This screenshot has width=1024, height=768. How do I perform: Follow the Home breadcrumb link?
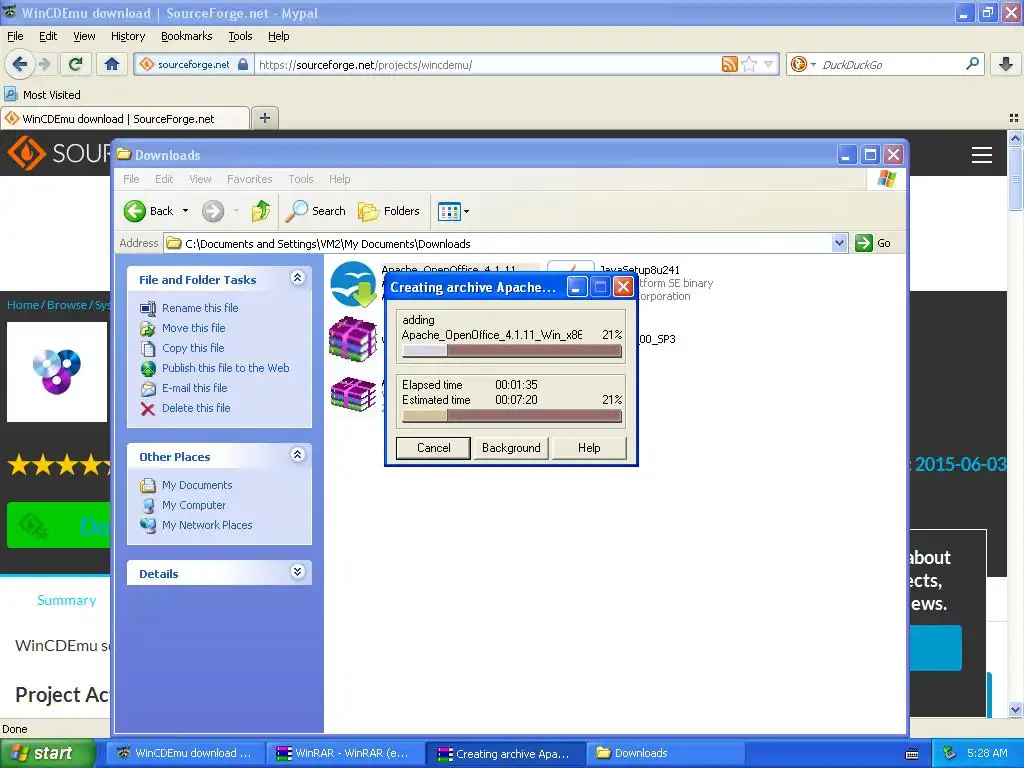point(23,305)
